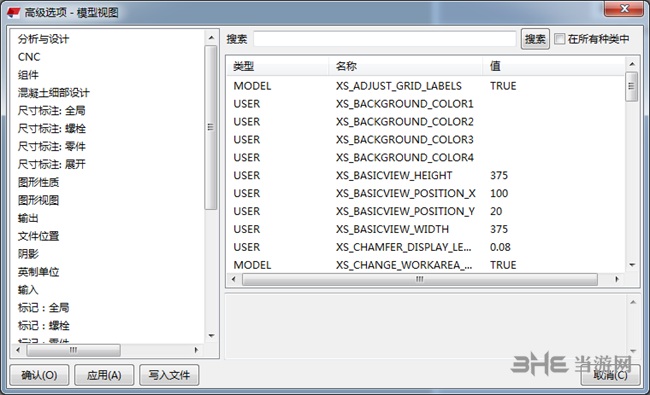Click the 100 value of XS_BASICVIEW_POSITION_X

point(499,193)
